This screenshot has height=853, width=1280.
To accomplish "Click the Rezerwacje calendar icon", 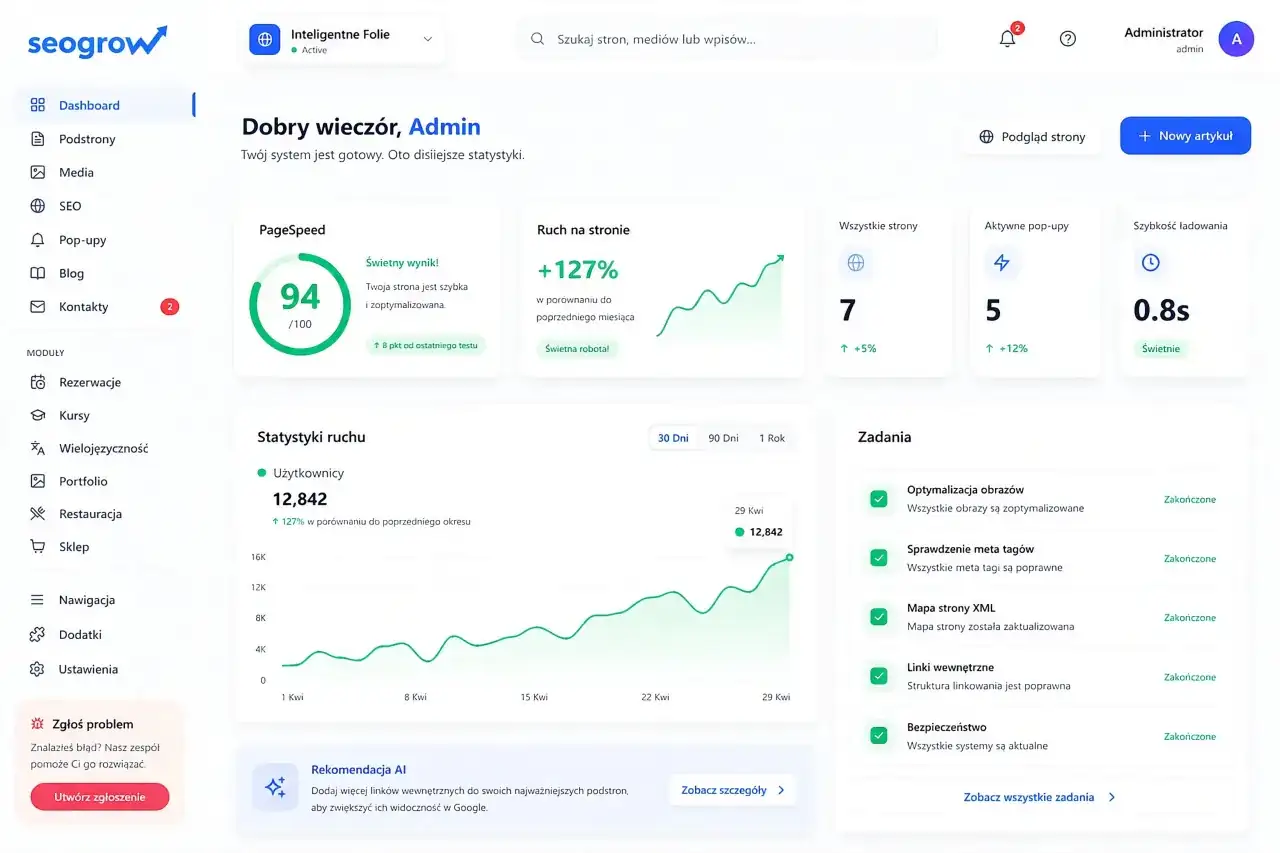I will (x=38, y=382).
